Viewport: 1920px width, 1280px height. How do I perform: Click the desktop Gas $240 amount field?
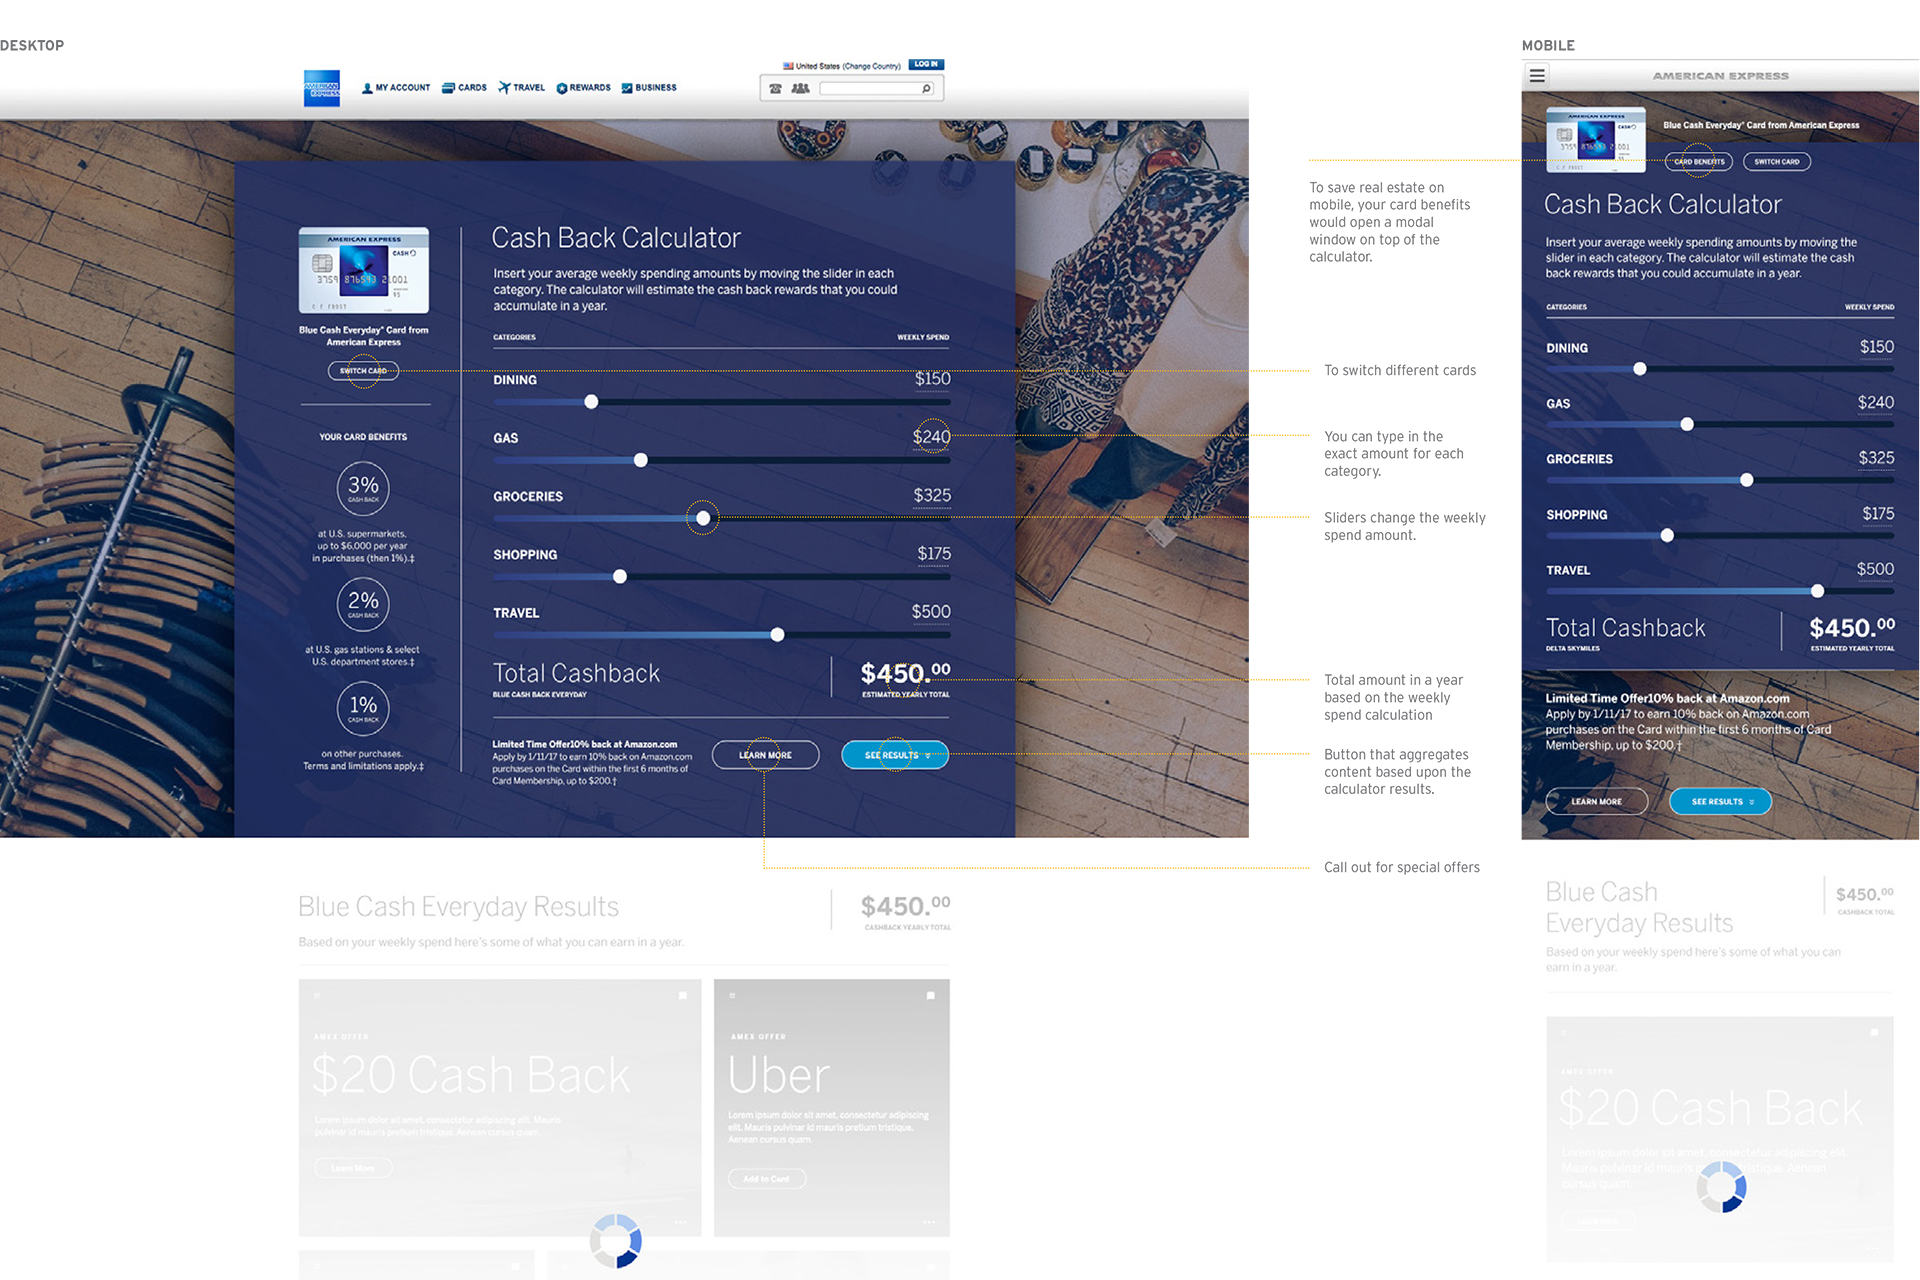point(931,437)
